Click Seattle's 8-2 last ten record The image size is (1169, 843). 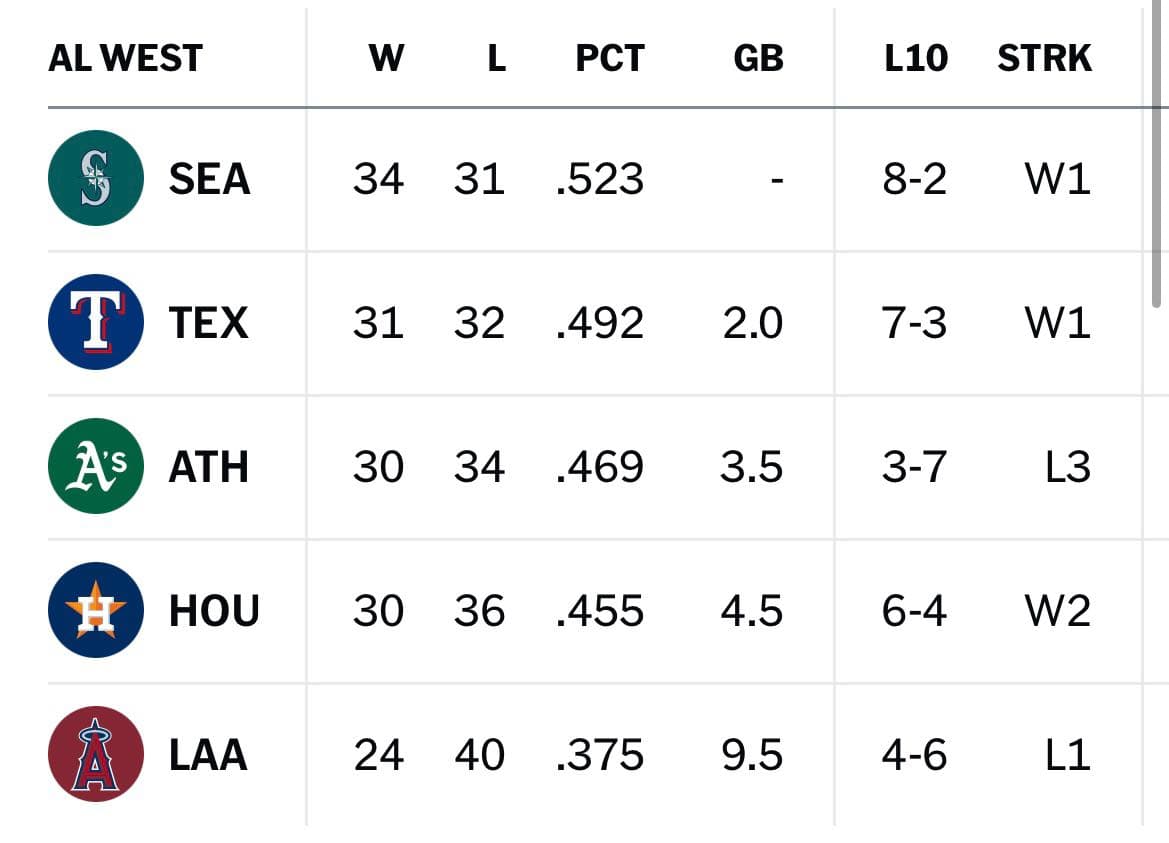click(915, 179)
